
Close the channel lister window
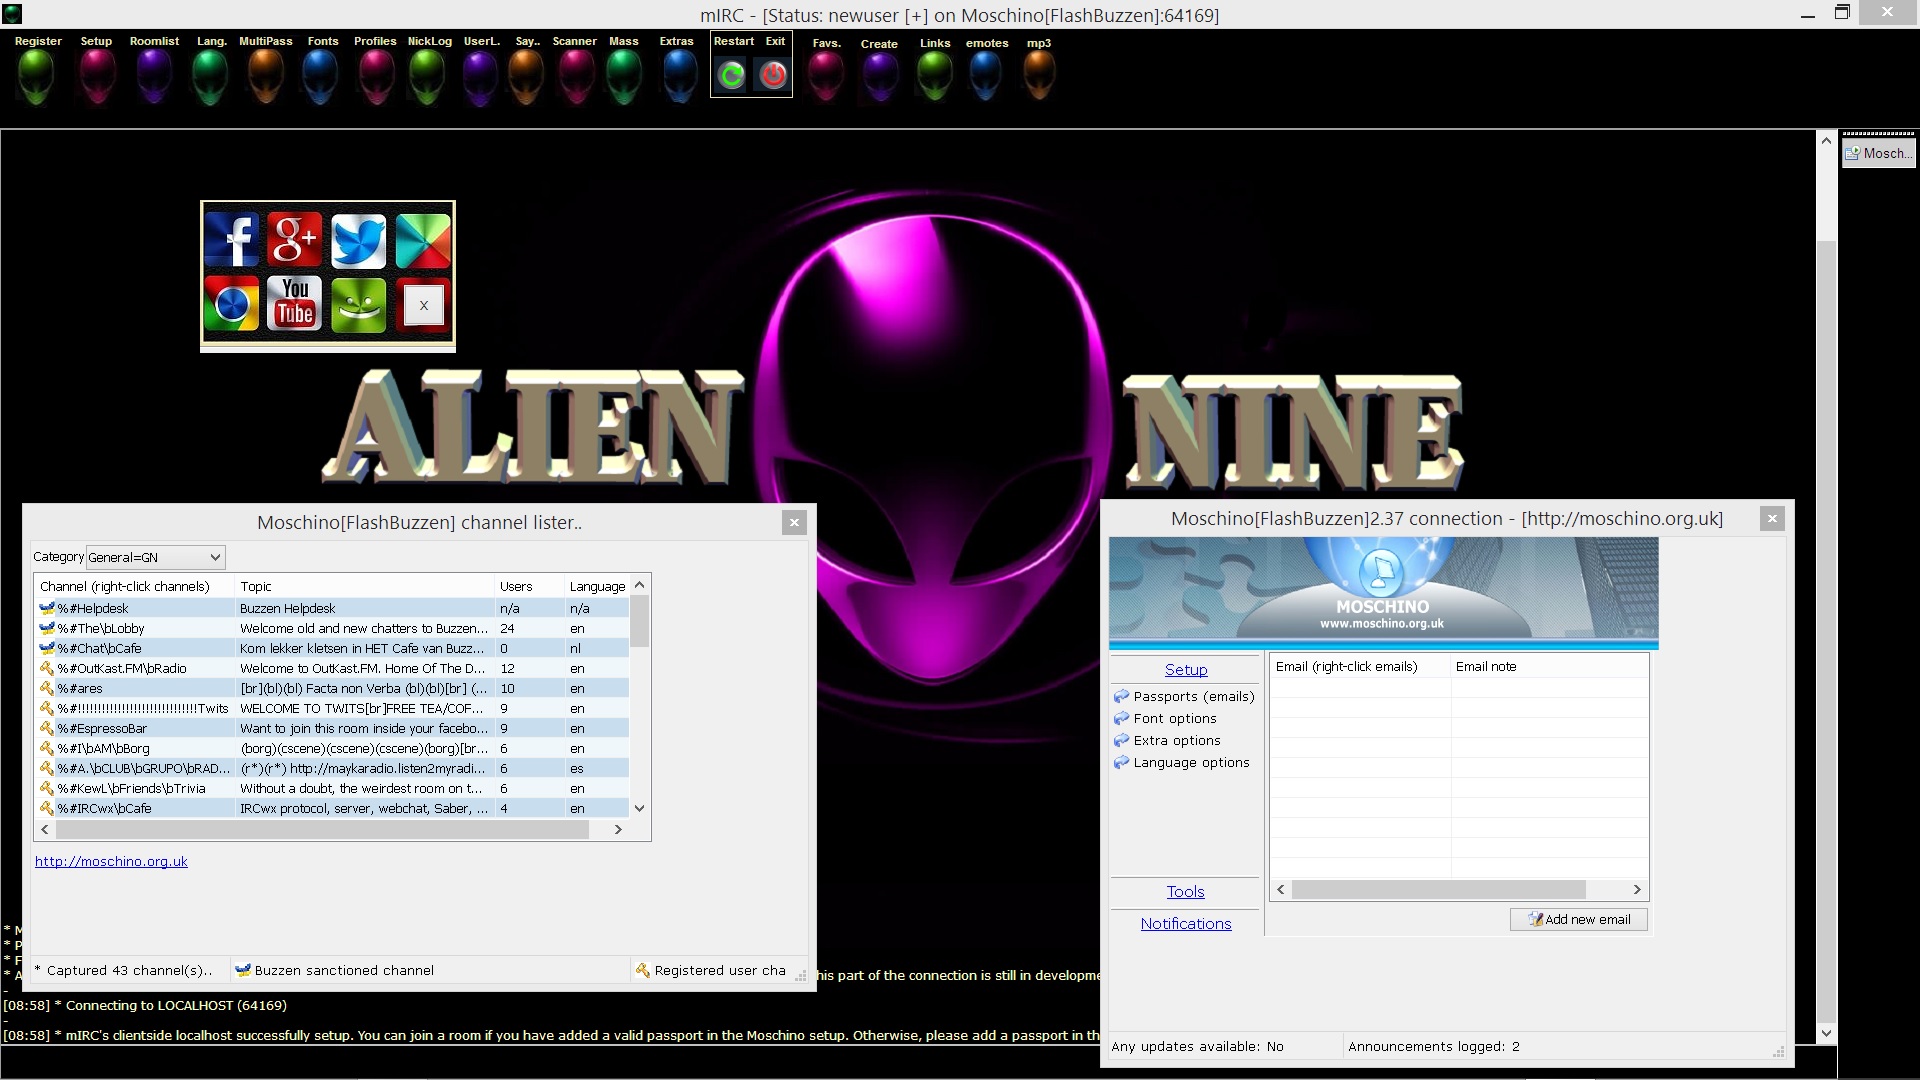[x=794, y=522]
